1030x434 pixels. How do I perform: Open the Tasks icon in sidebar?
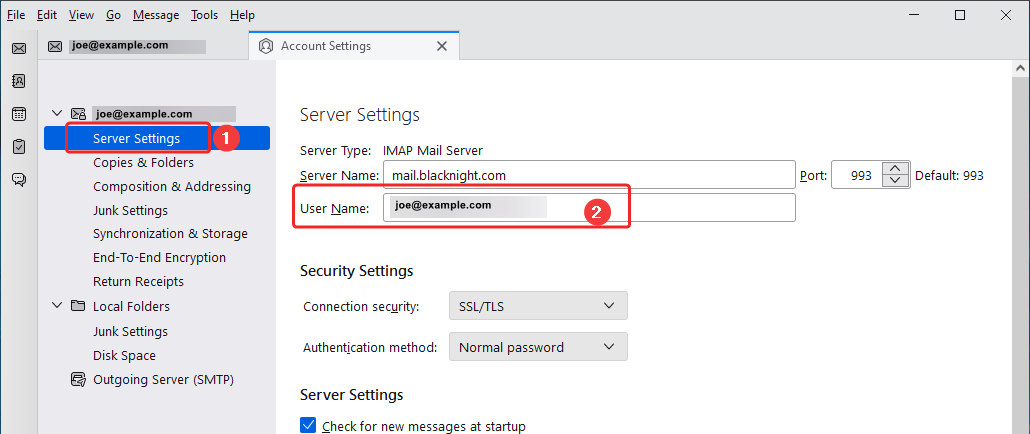[x=18, y=147]
